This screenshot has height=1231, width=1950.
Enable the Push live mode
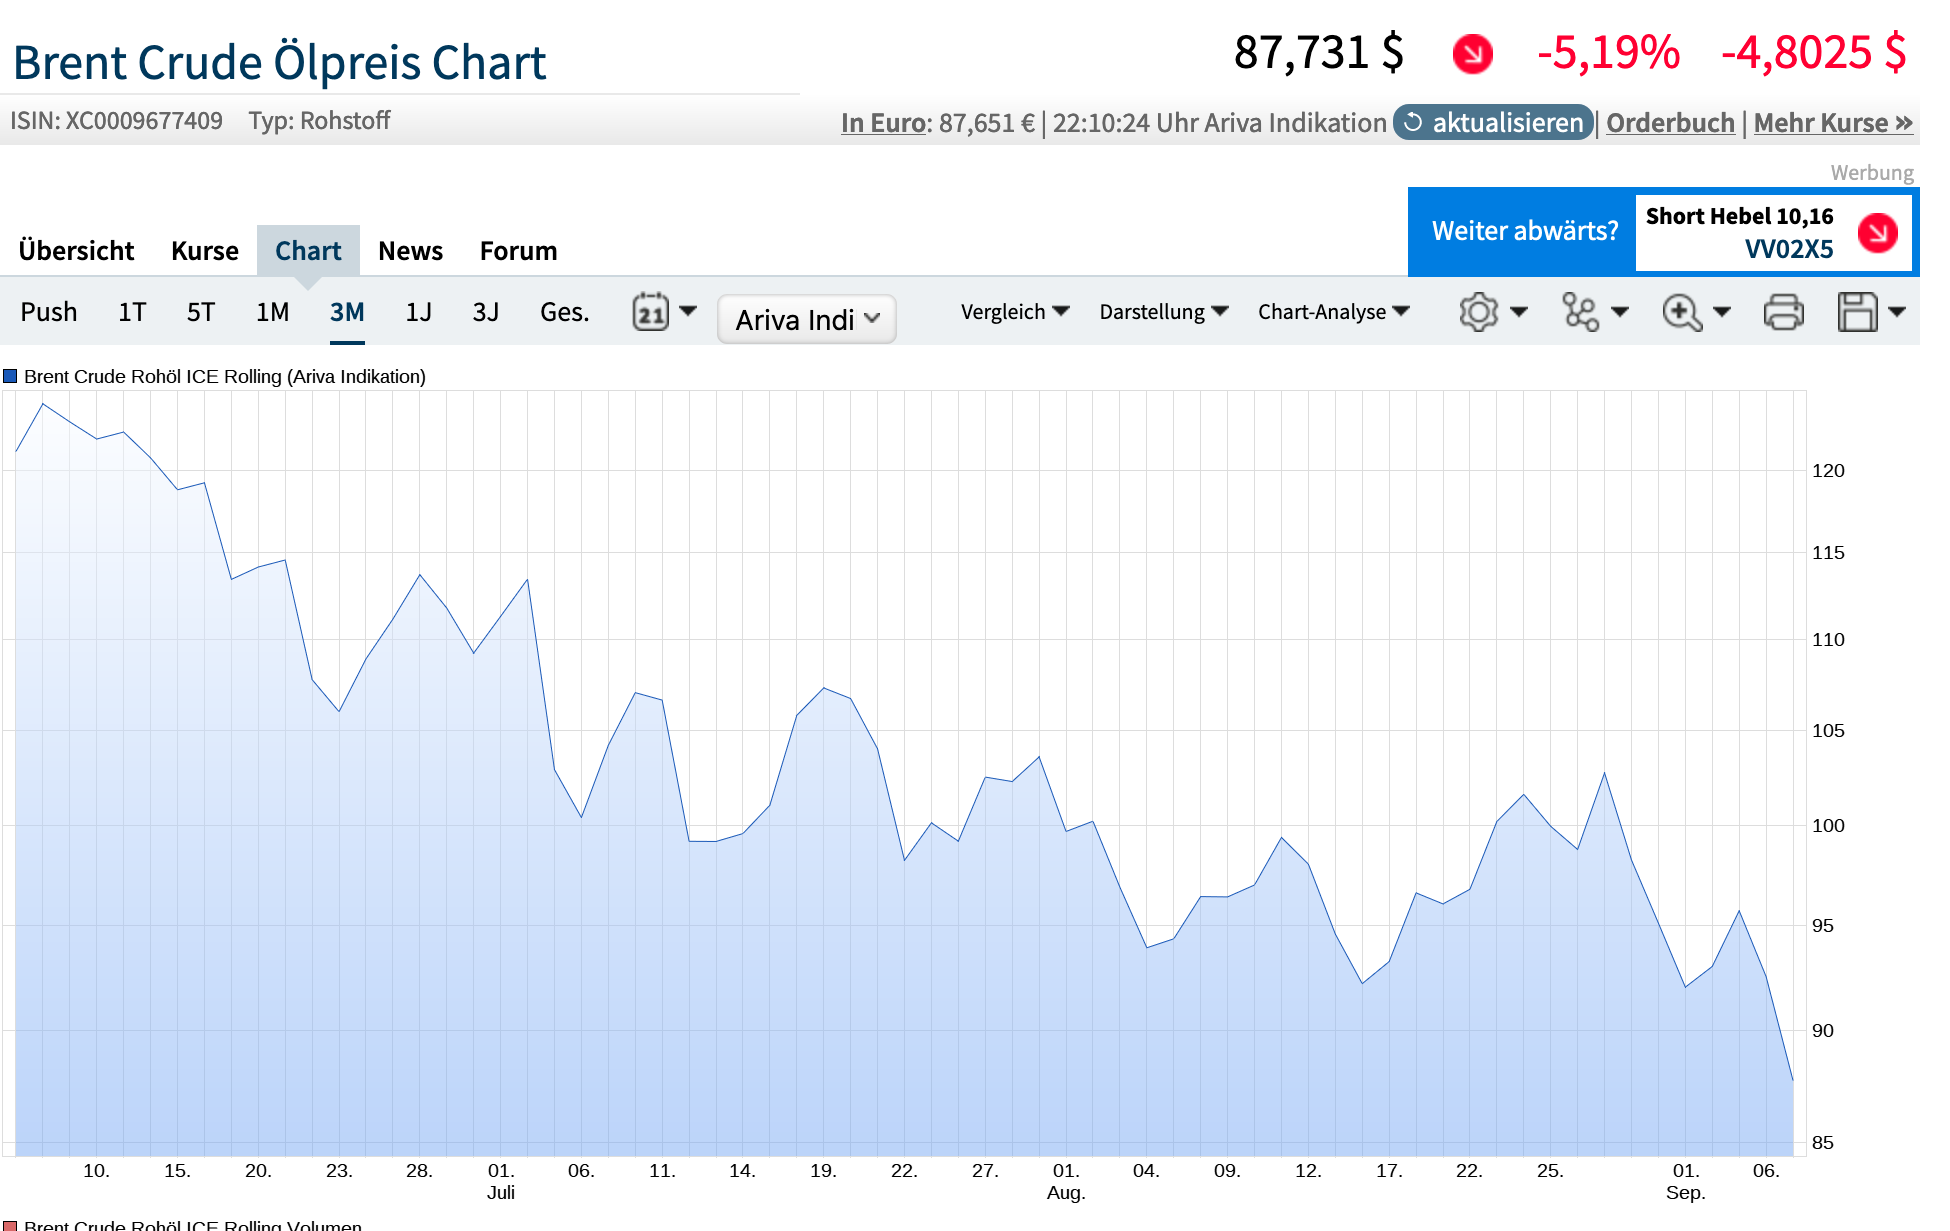pyautogui.click(x=49, y=312)
